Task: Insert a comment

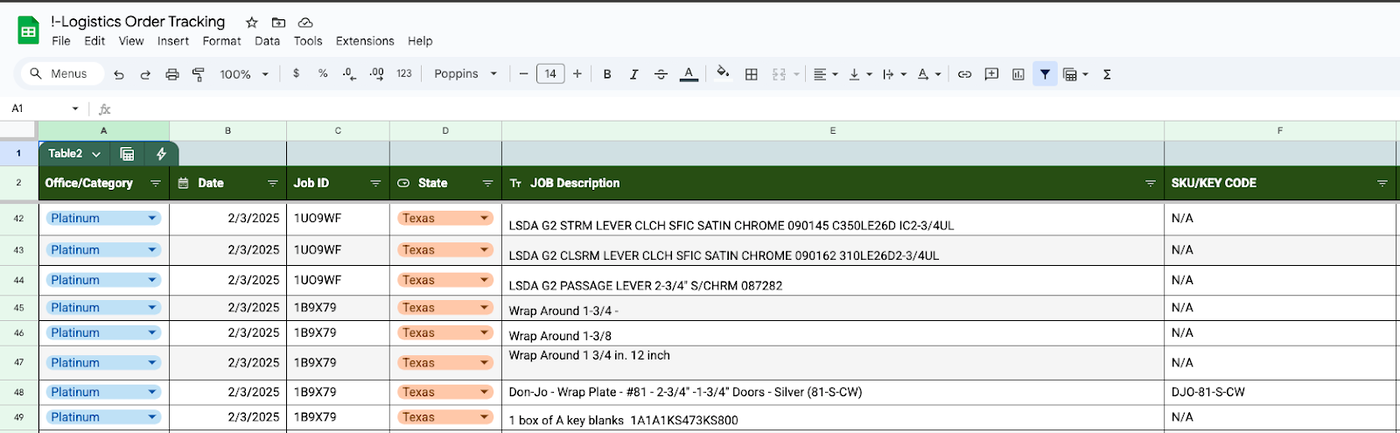Action: (x=991, y=74)
